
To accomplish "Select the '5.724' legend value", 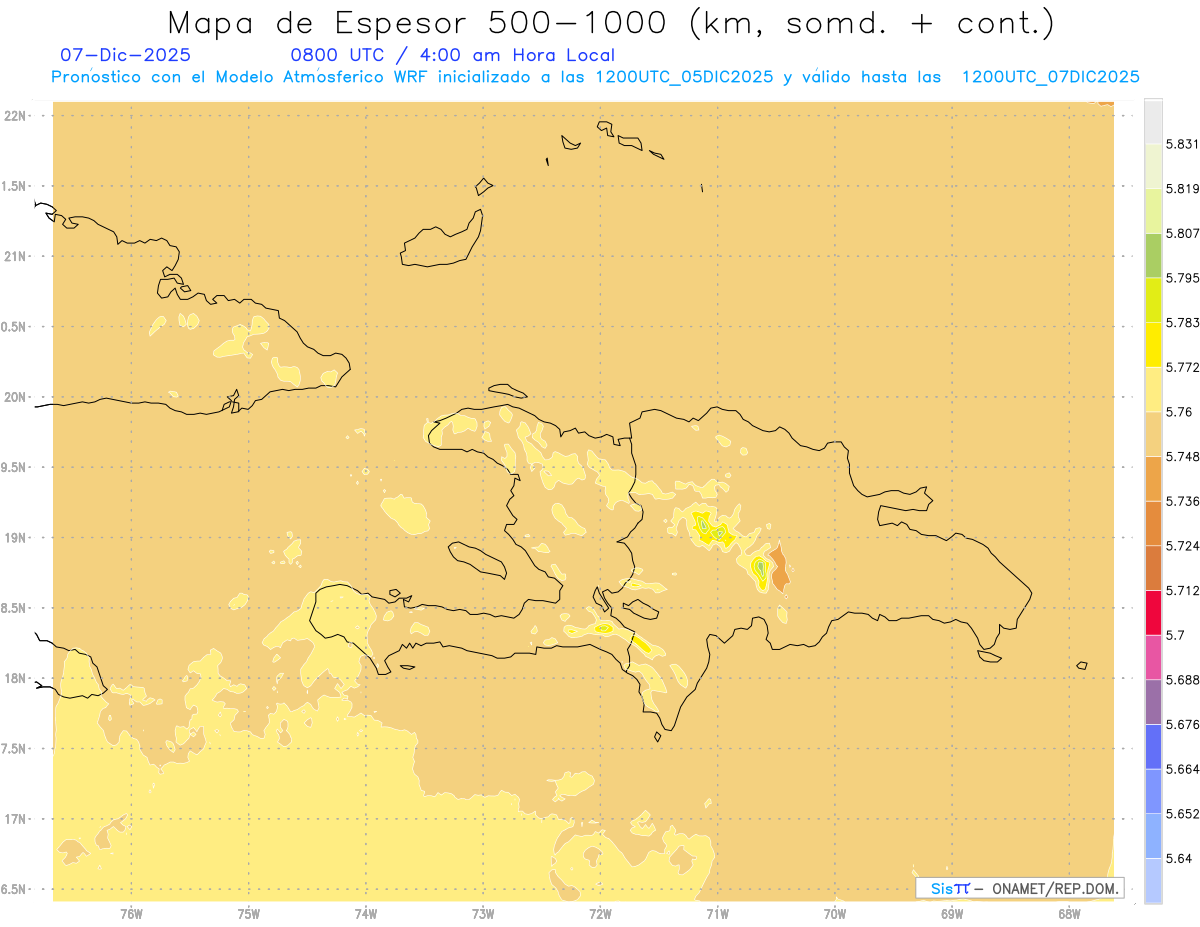I will (1182, 546).
